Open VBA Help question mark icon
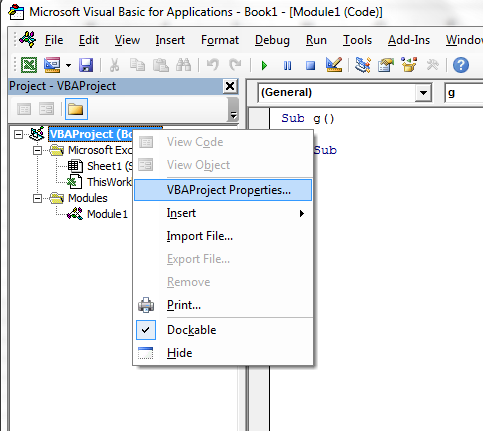The width and height of the screenshot is (483, 431). (x=461, y=65)
